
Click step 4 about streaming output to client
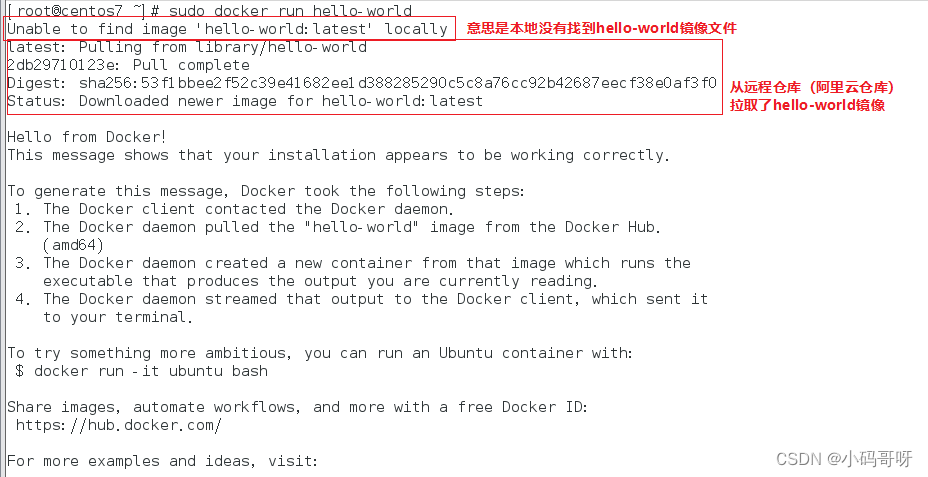click(x=361, y=299)
